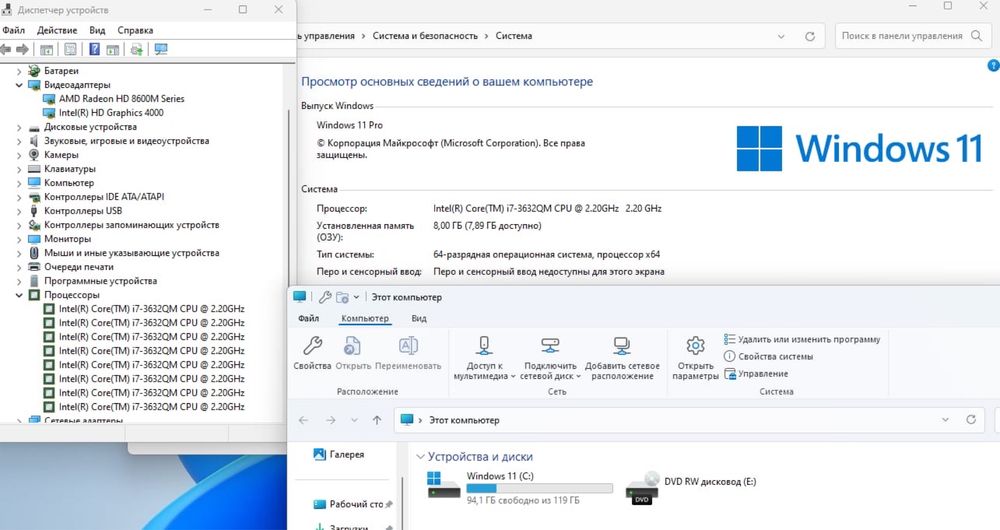Click the refresh icon in Control Panel address bar
This screenshot has width=1000, height=530.
pos(810,36)
